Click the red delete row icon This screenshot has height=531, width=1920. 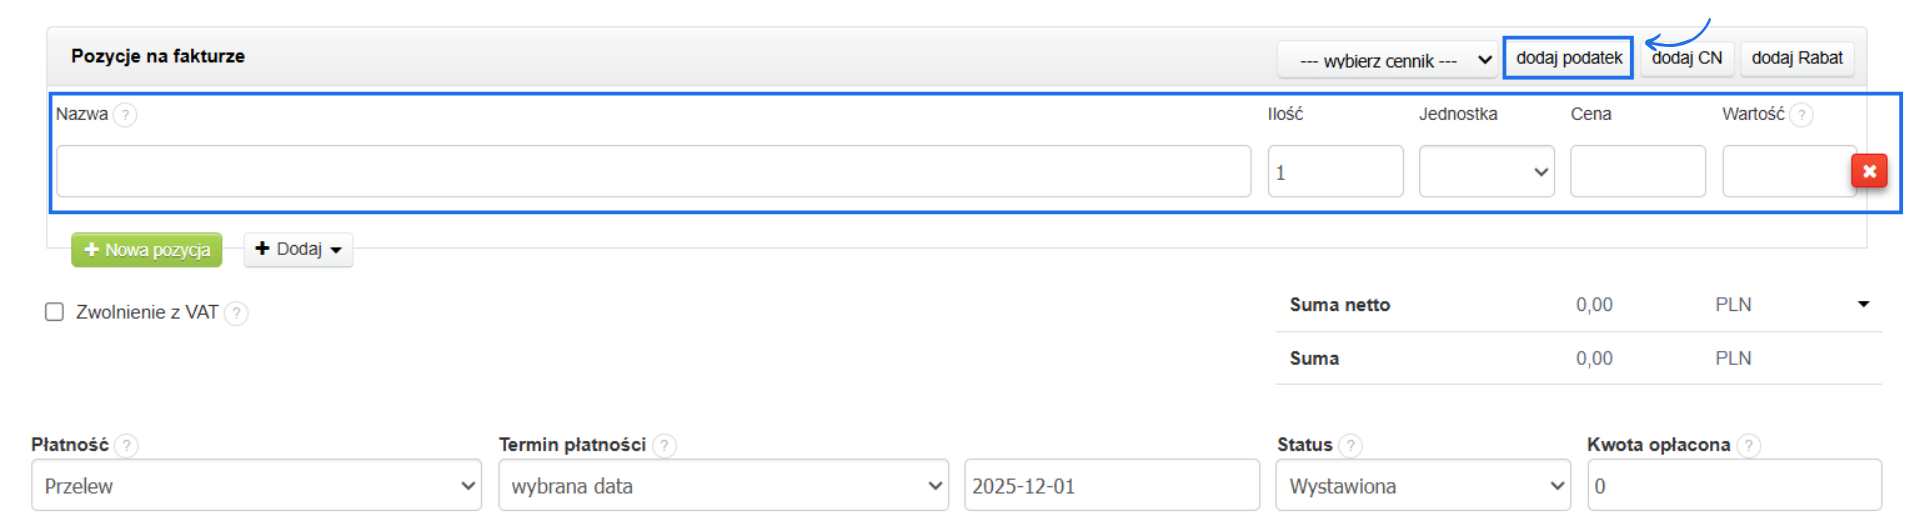[1868, 171]
